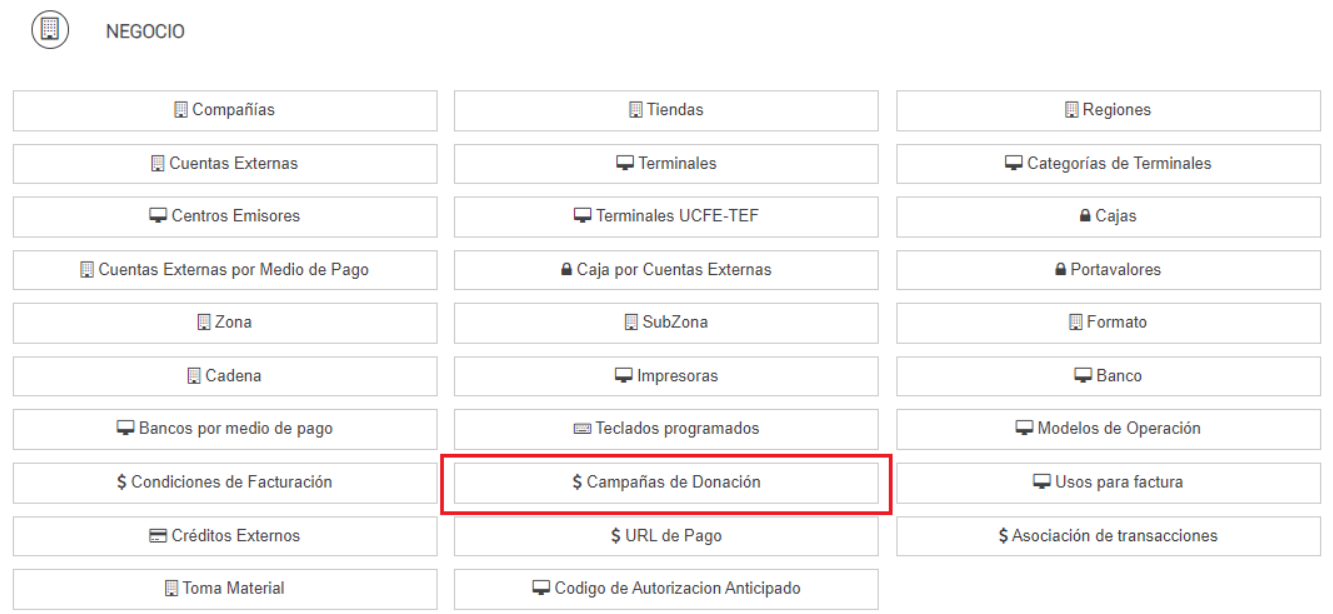This screenshot has height=614, width=1333.
Task: Open Modelos de Operación
Action: [x=1108, y=429]
